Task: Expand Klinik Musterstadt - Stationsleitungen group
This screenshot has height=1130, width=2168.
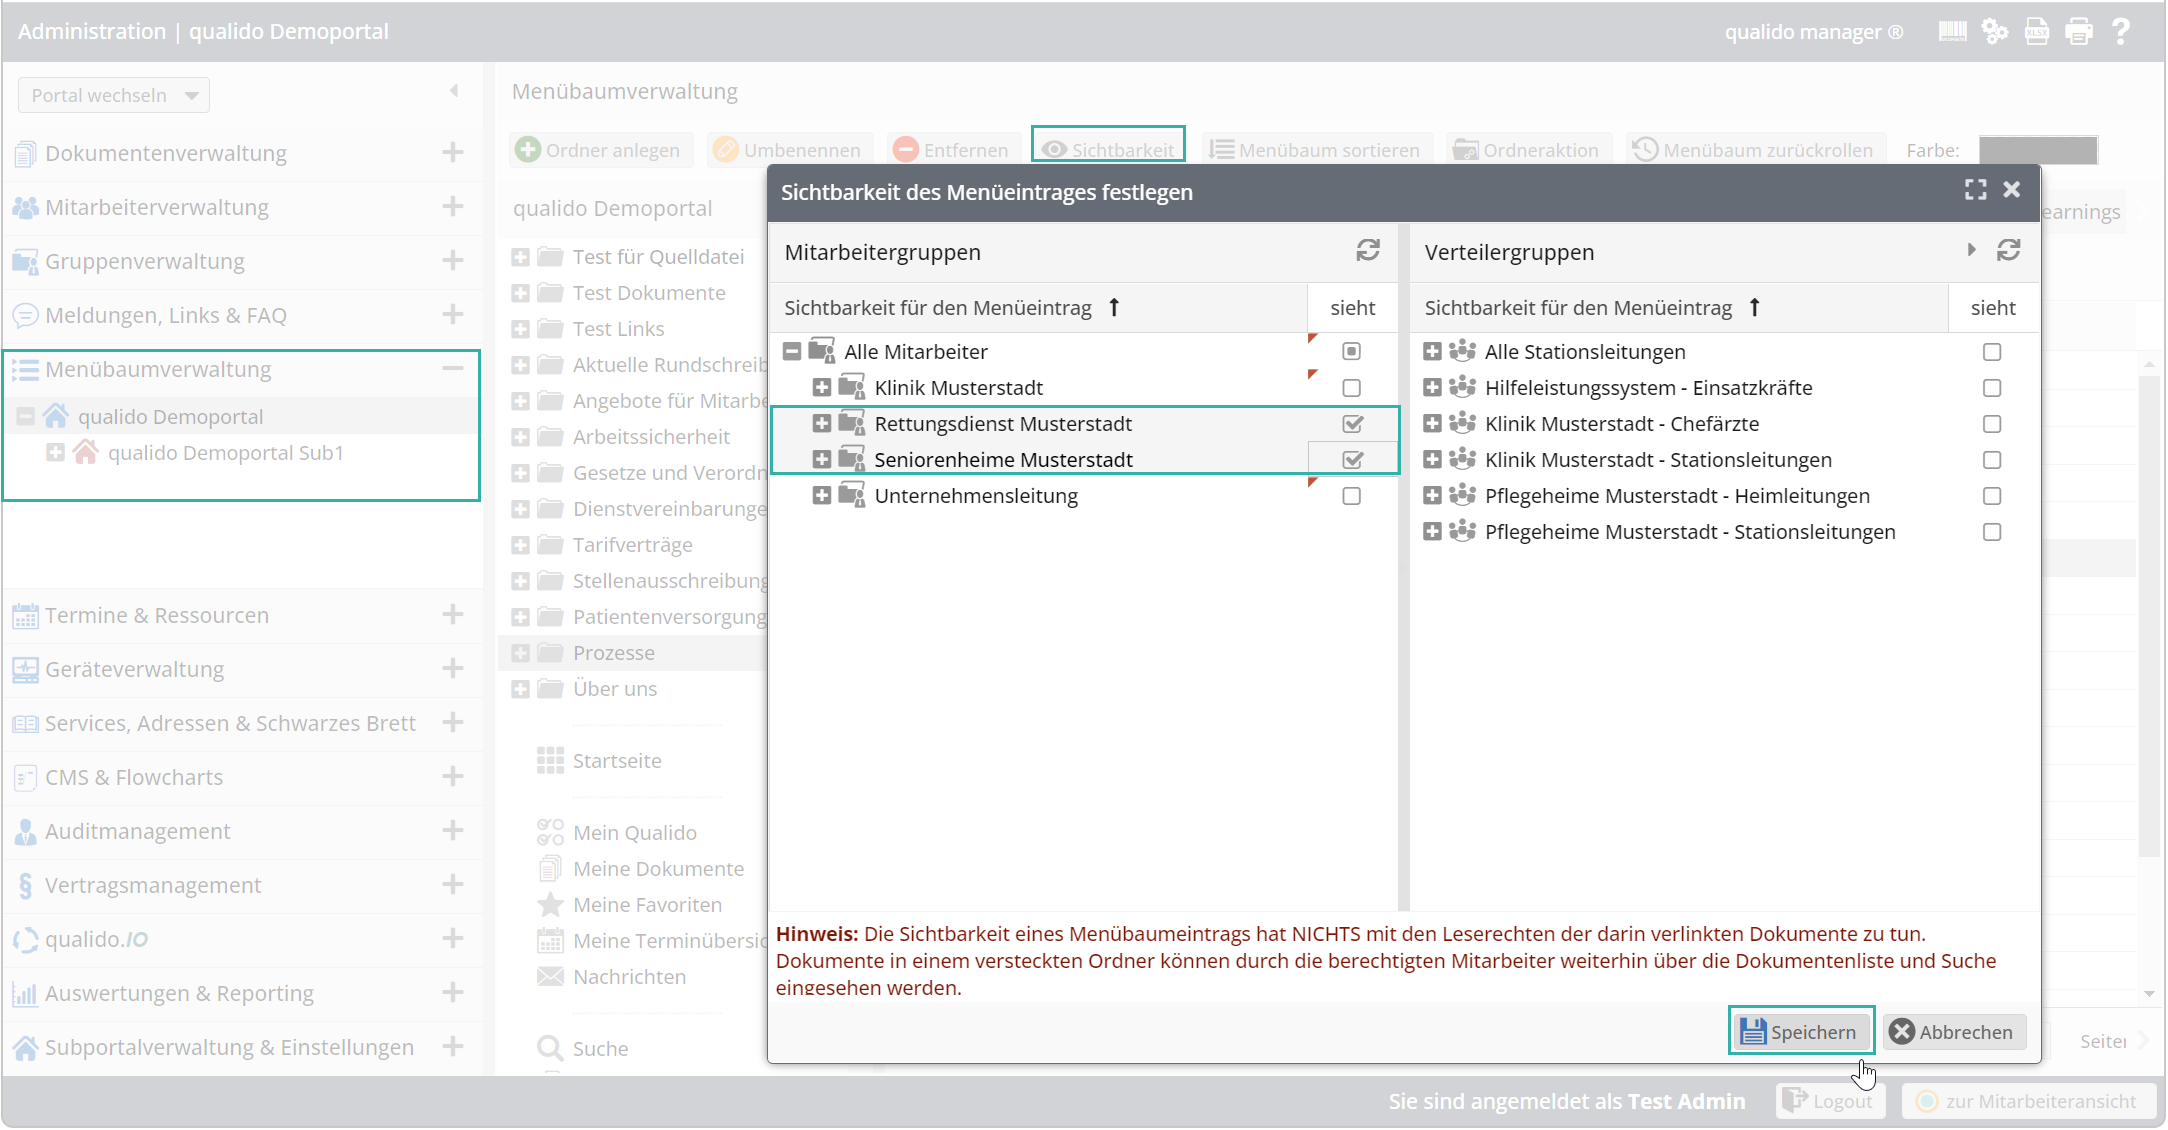Action: point(1432,459)
